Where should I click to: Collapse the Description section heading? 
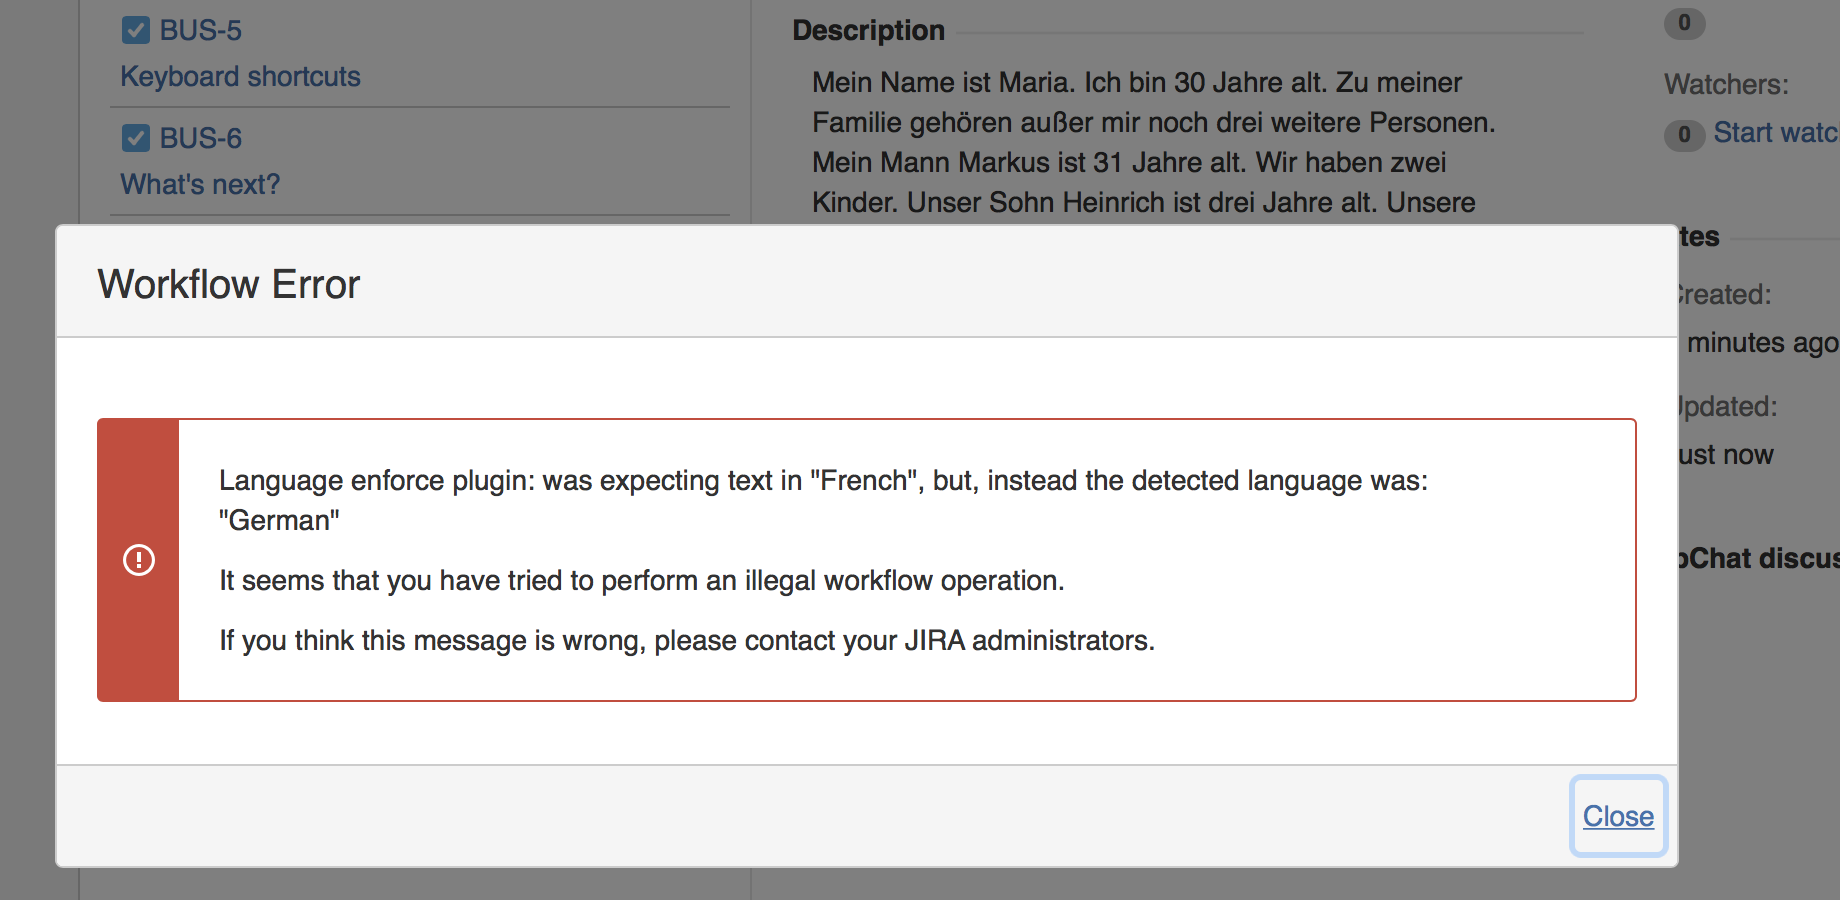click(x=868, y=31)
